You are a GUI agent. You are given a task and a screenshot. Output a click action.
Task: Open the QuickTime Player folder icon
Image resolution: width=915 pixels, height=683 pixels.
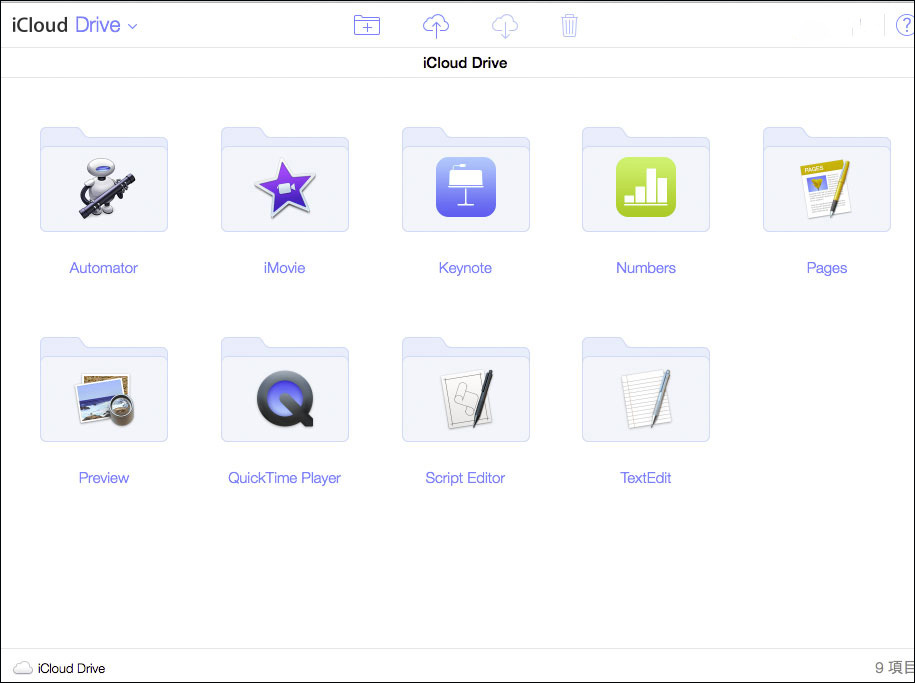pos(285,390)
